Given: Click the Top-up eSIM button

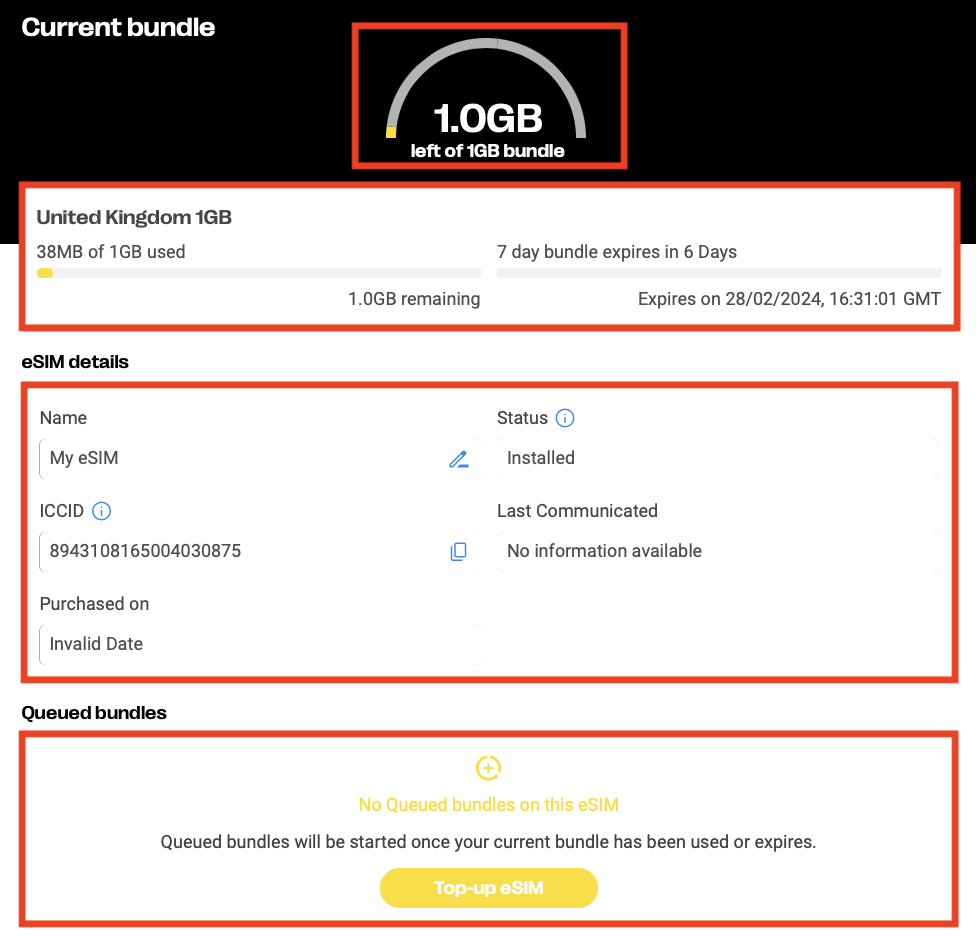Looking at the screenshot, I should 489,887.
